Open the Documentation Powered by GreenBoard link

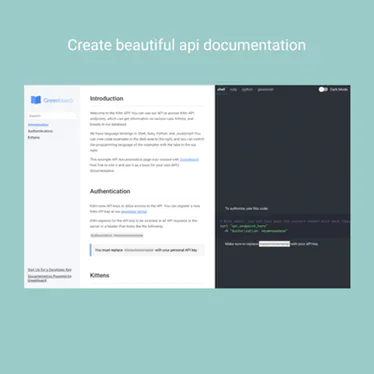(50, 278)
